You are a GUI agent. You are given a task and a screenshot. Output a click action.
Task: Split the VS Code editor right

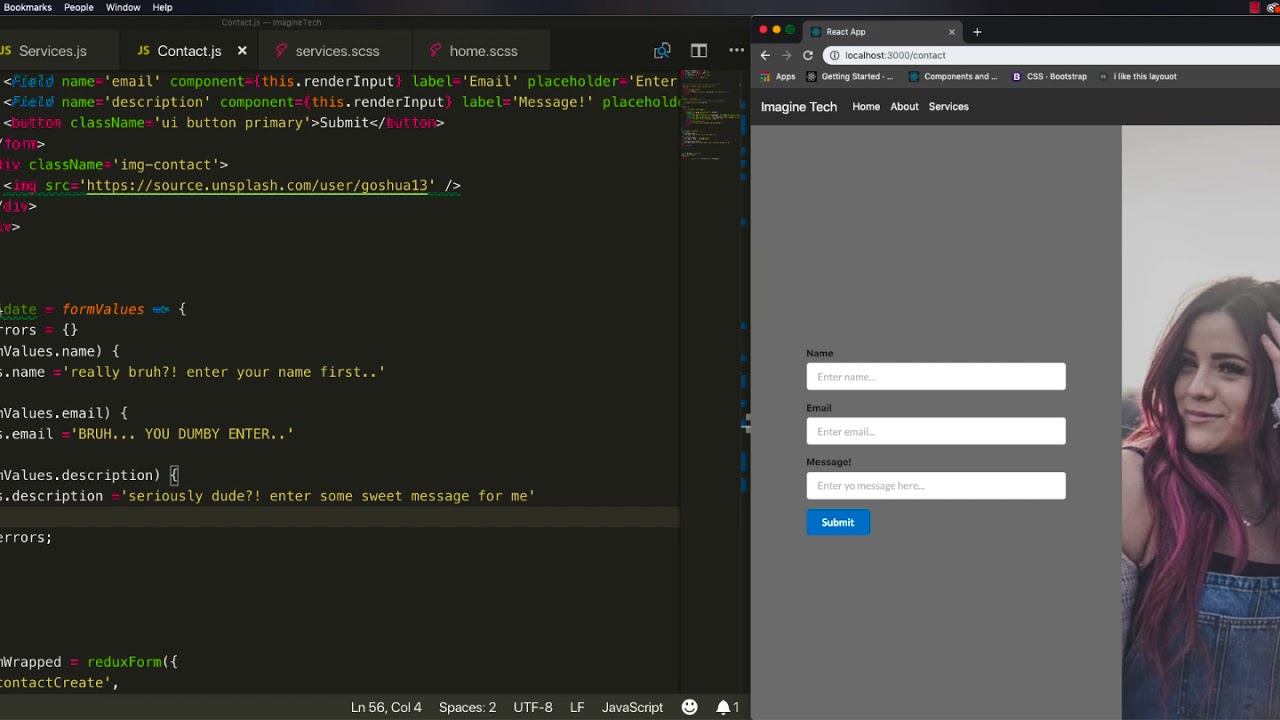[x=699, y=51]
